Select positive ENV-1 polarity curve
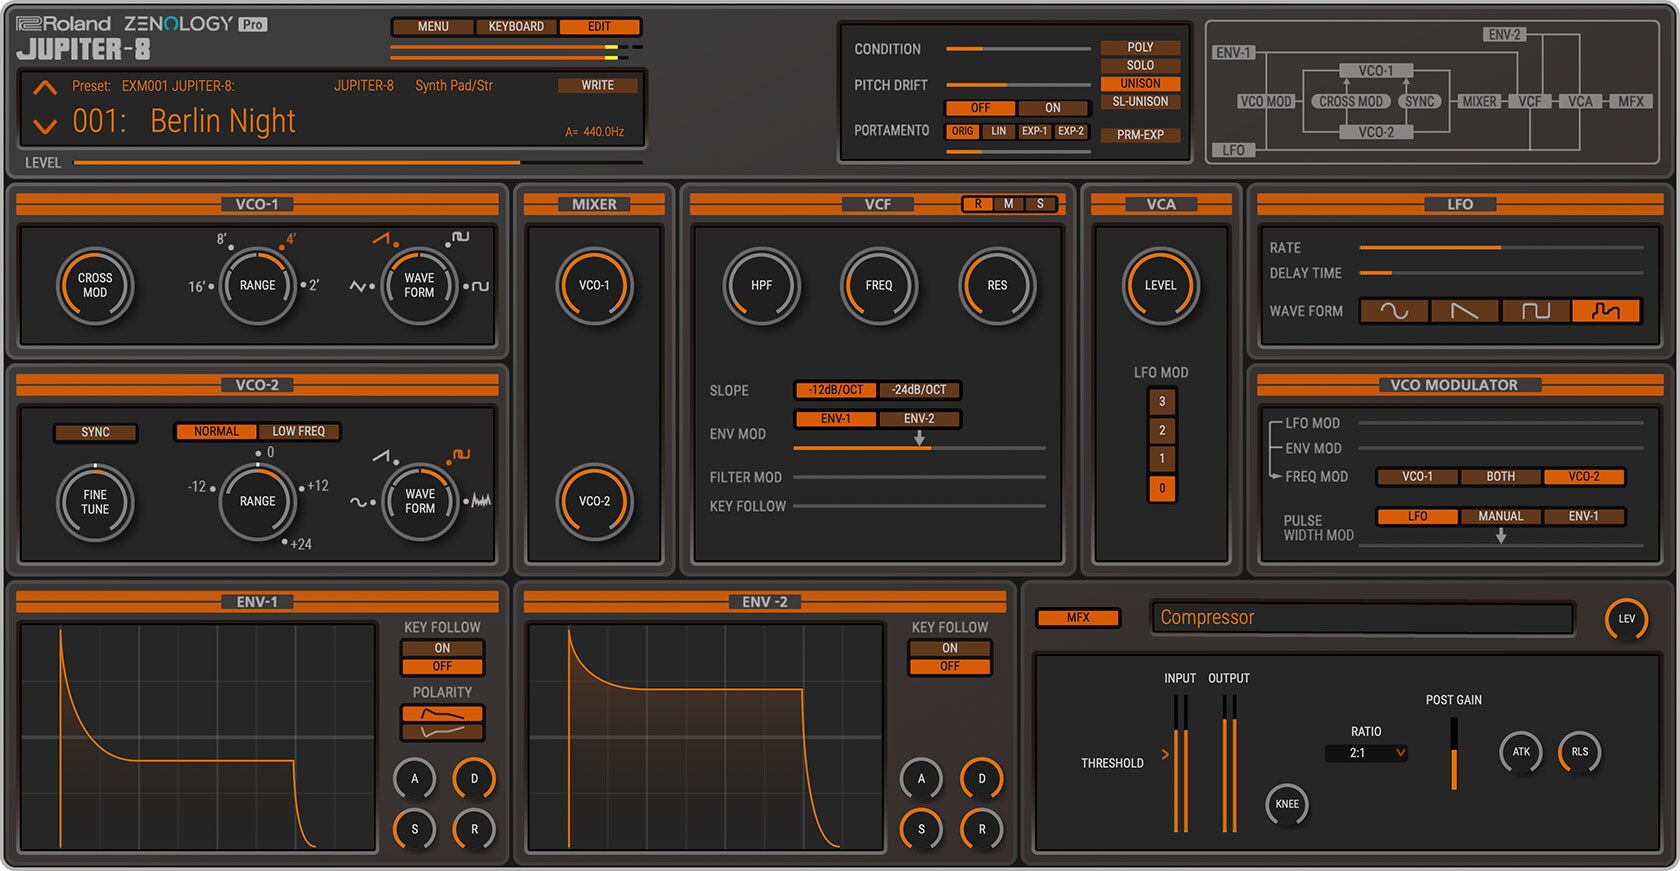The height and width of the screenshot is (871, 1680). (442, 714)
